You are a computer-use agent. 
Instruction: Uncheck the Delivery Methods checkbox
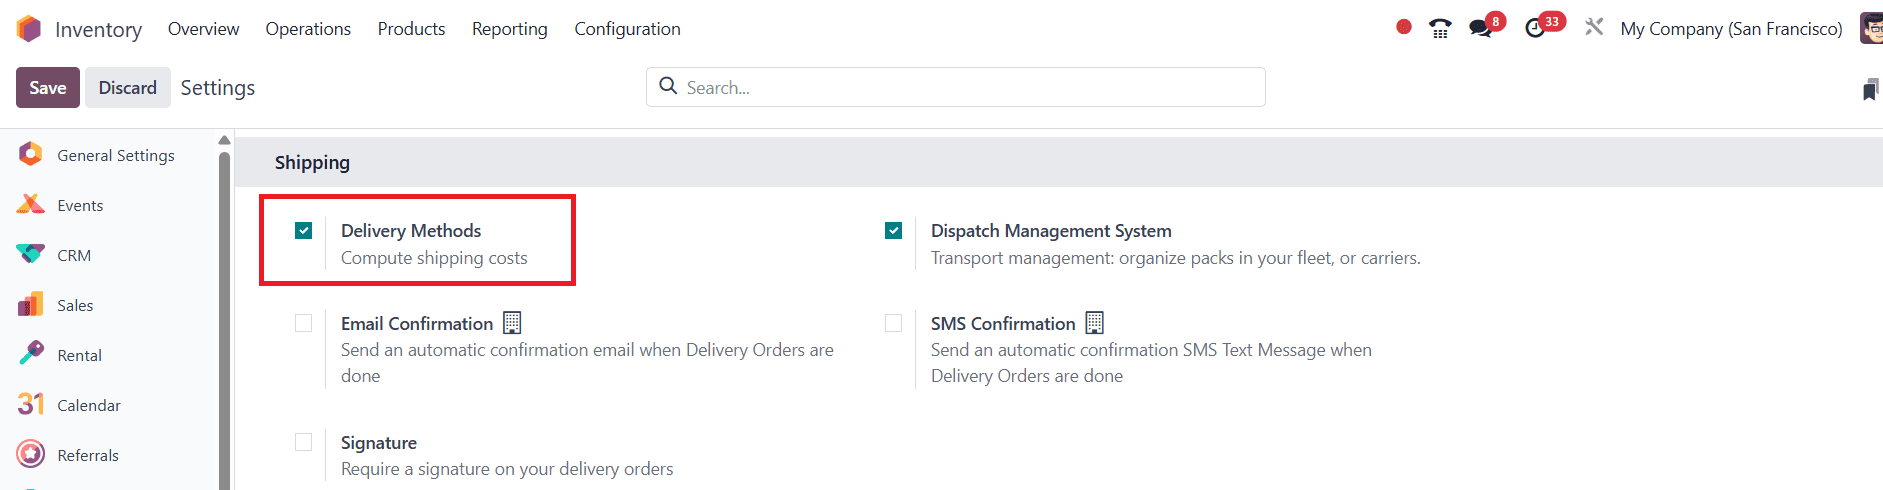click(304, 231)
